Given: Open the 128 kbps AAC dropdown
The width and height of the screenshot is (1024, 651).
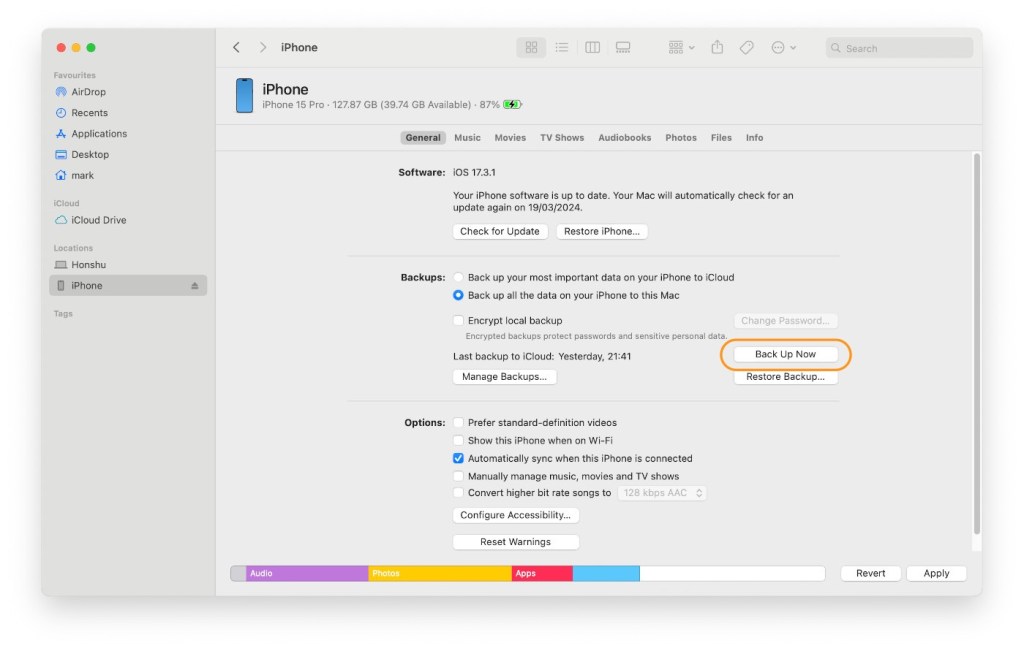Looking at the screenshot, I should pyautogui.click(x=662, y=493).
